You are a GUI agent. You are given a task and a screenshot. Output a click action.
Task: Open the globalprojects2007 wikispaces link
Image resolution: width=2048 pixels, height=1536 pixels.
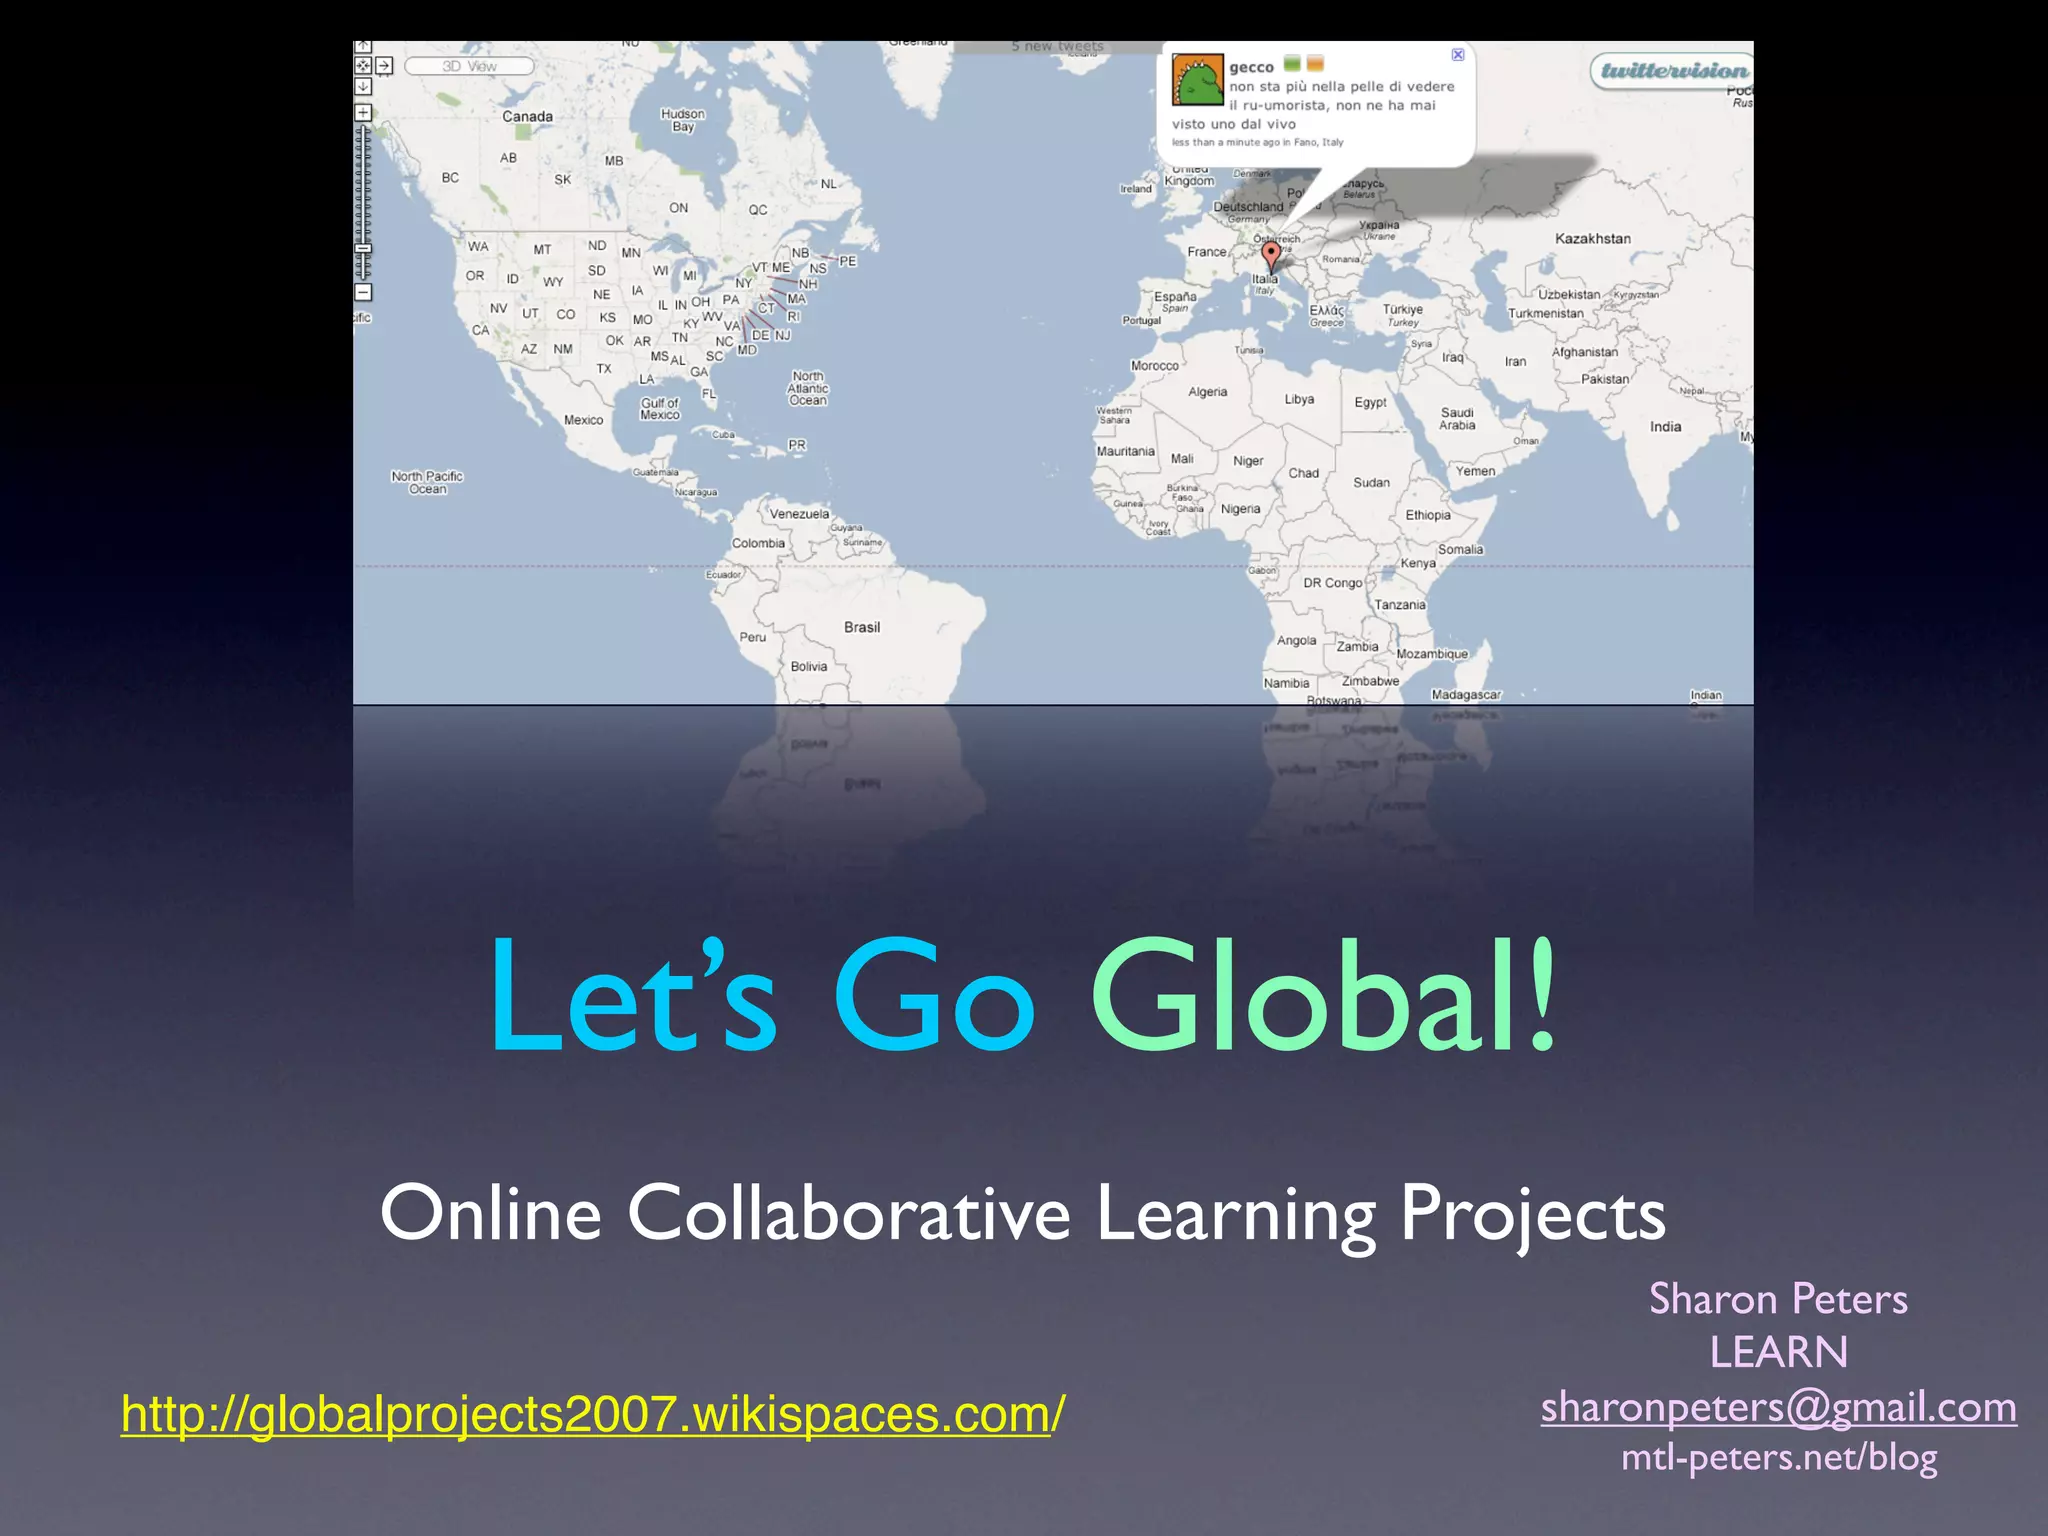point(592,1414)
